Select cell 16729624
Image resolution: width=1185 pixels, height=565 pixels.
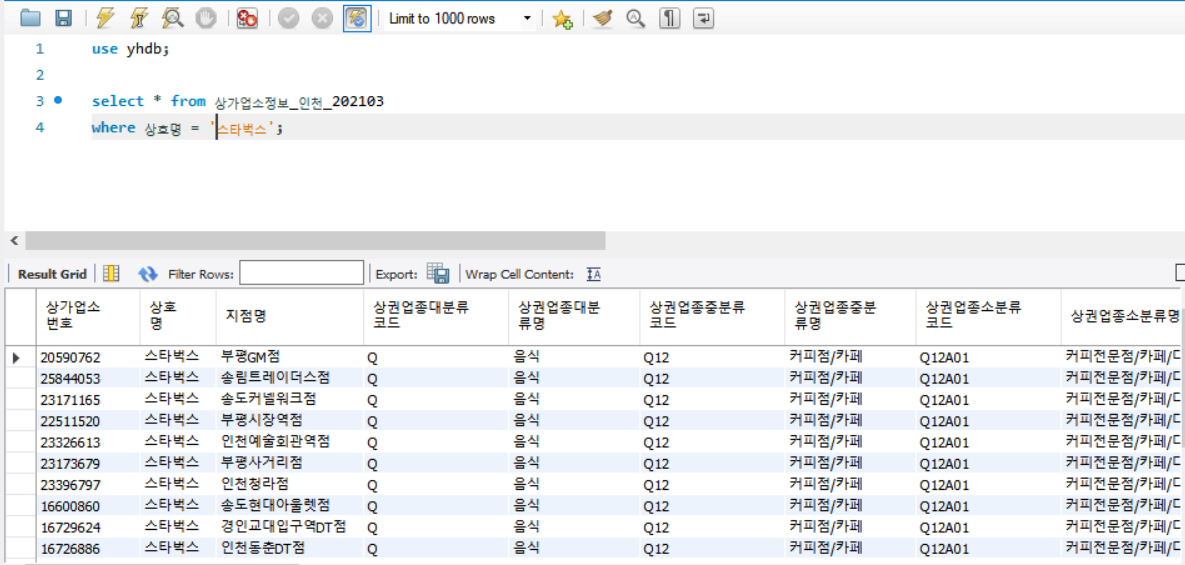point(87,526)
